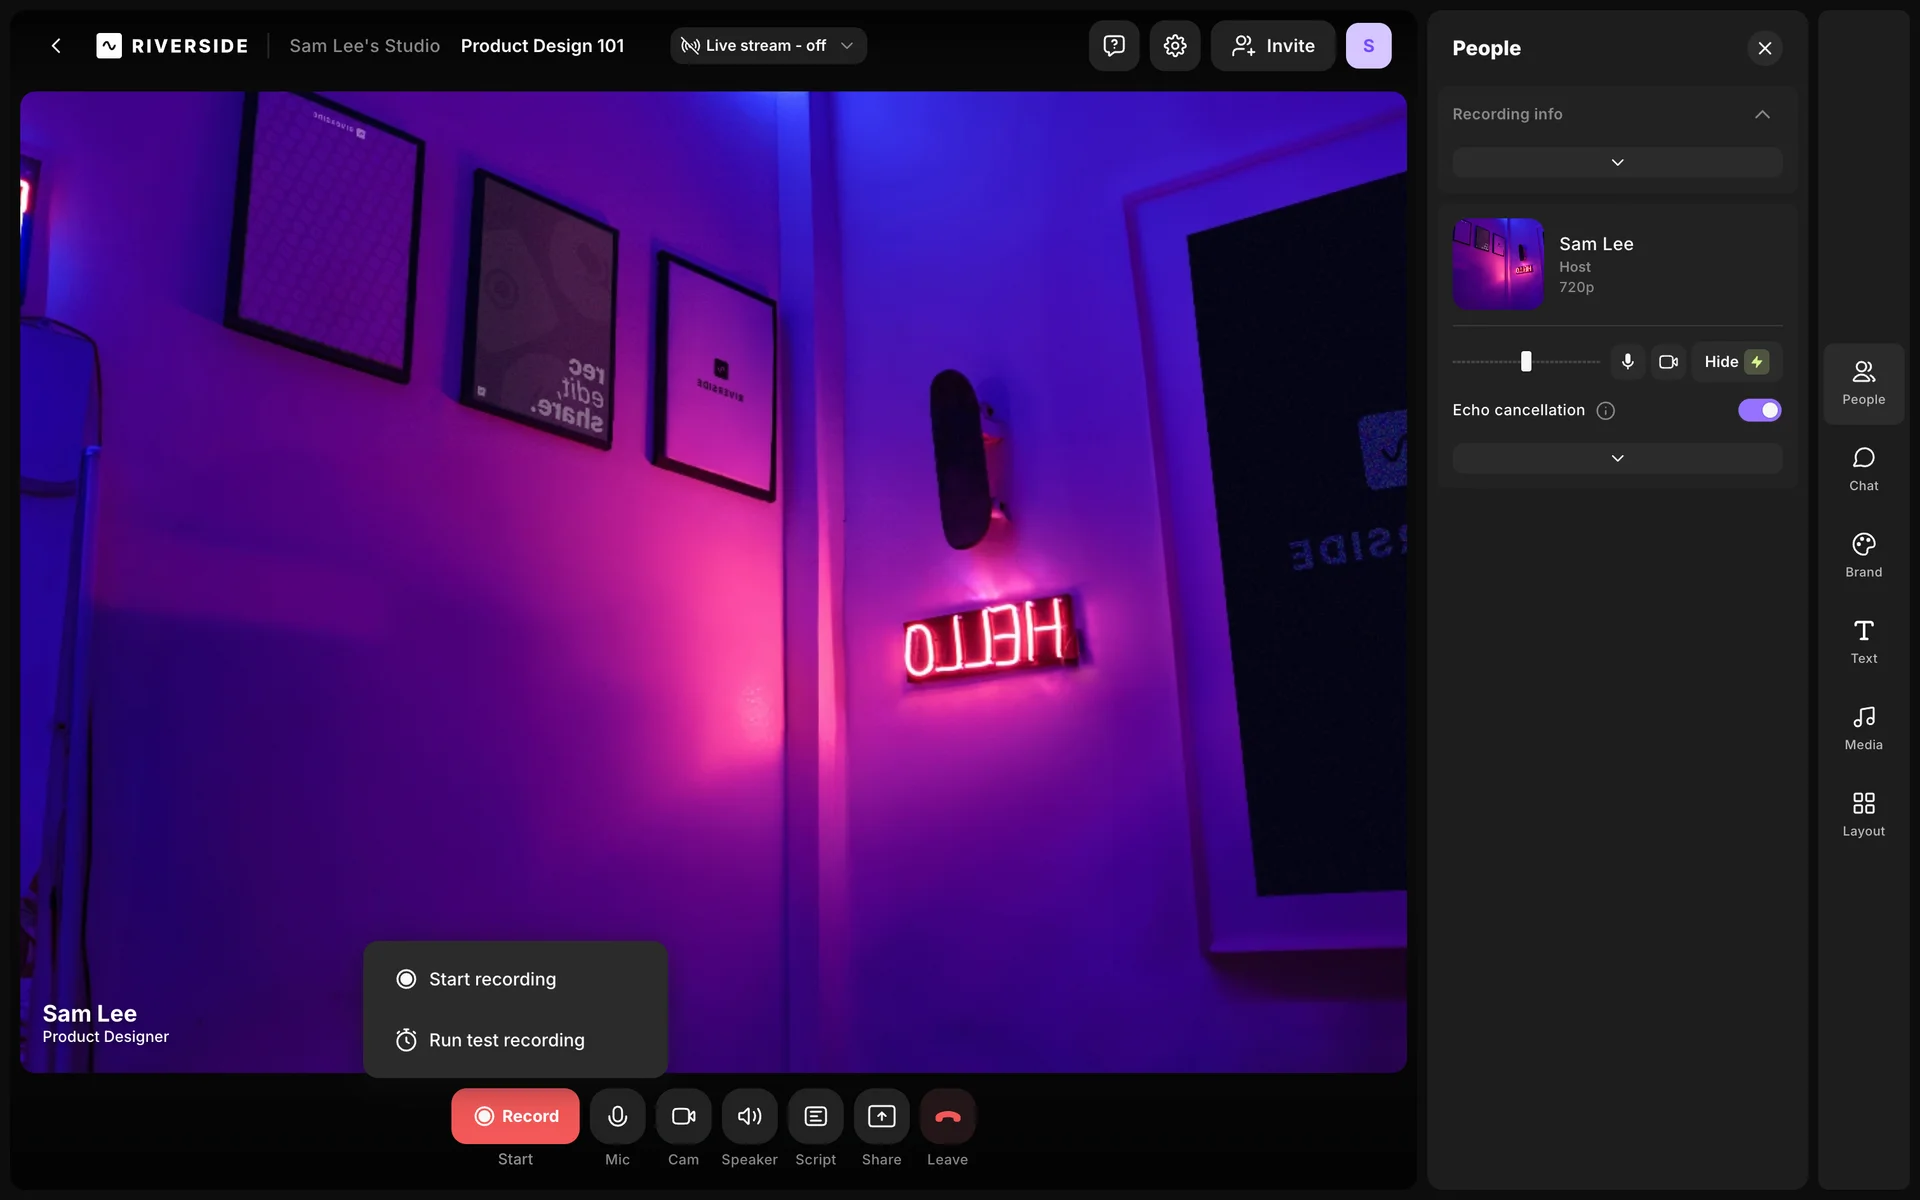Screen dimensions: 1920x1200
Task: Click the Share screen icon
Action: pos(881,1116)
